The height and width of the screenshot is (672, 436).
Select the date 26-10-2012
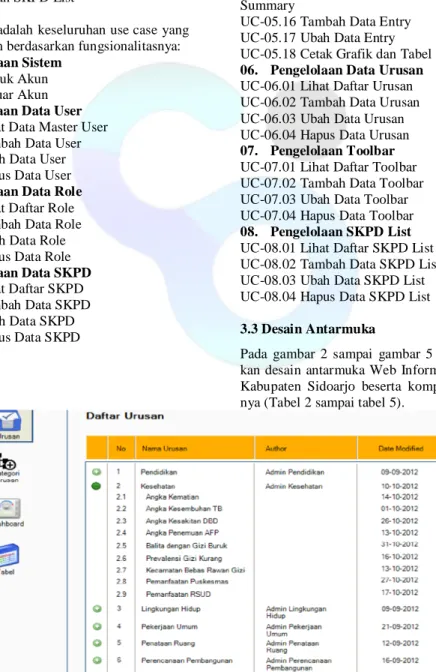tap(400, 521)
